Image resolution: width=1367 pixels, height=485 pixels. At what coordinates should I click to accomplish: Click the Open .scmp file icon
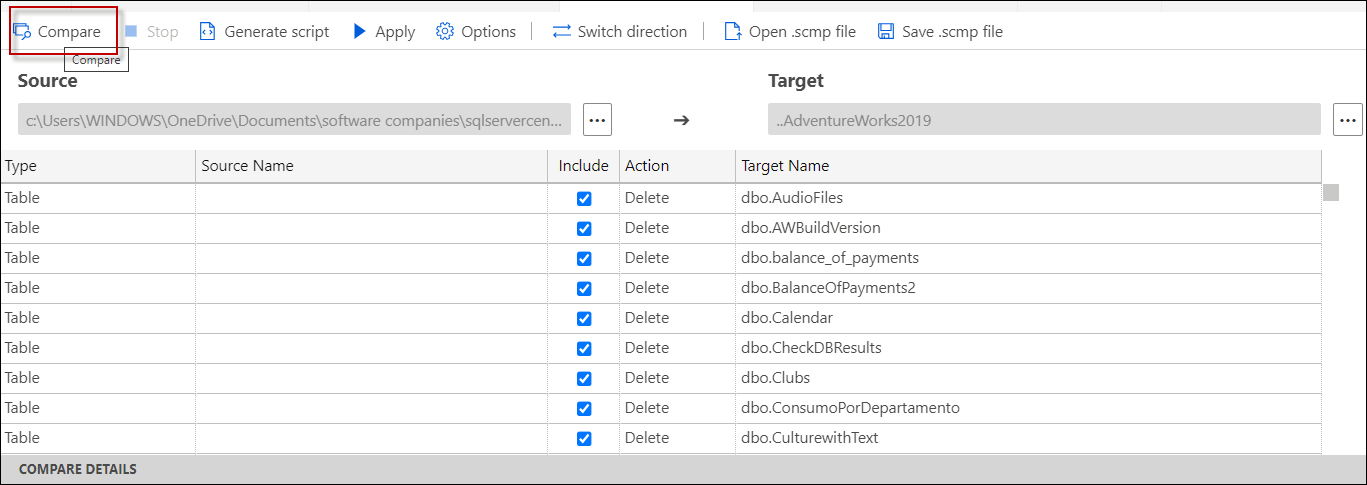click(x=733, y=31)
